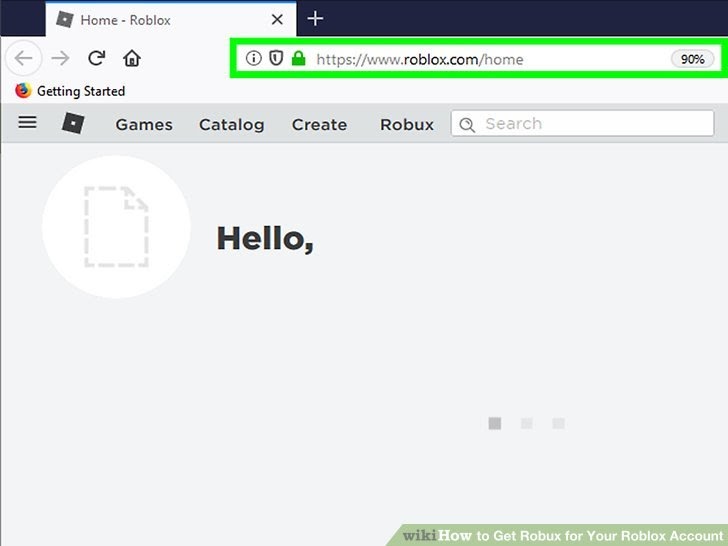Click the Roblox logo in the navigation bar

pos(73,124)
